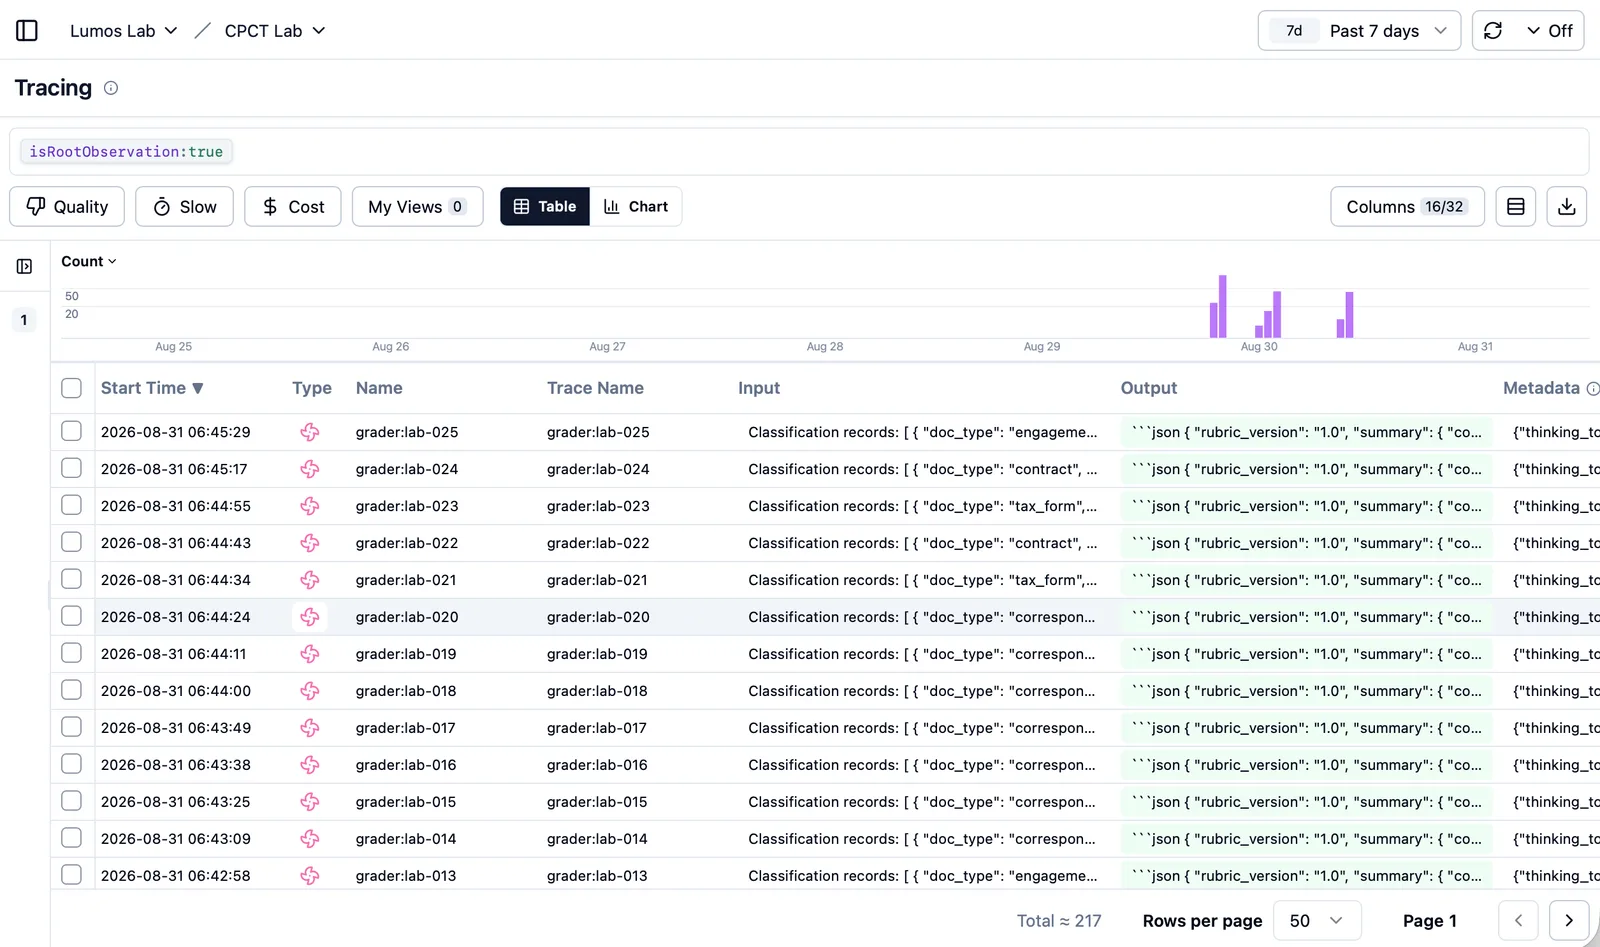Viewport: 1600px width, 947px height.
Task: Apply the Slow preset filter
Action: 184,207
